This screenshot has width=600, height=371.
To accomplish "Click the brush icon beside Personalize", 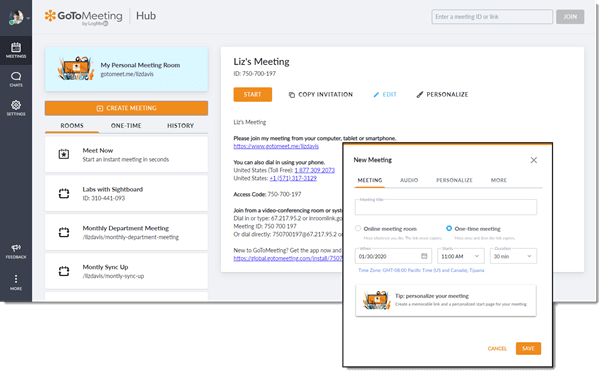I will (420, 94).
